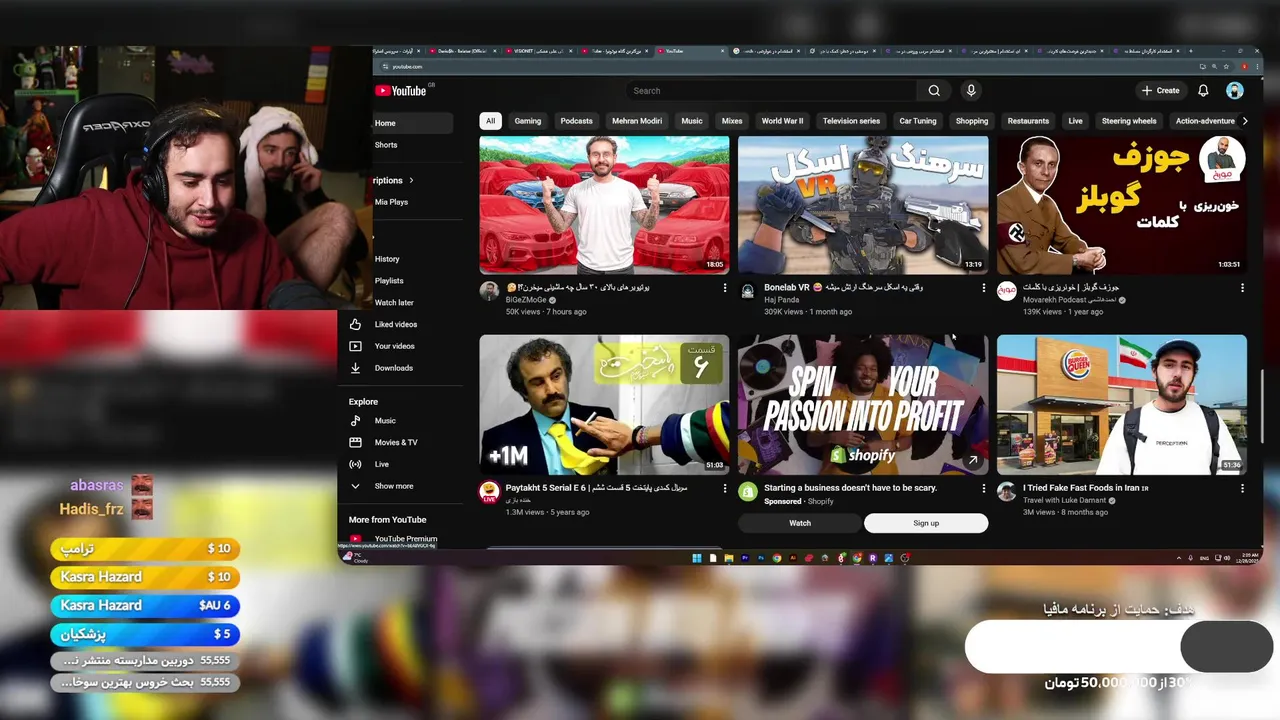Open options menu for Shopify ad
Screen dimensions: 1280x720
coord(984,489)
